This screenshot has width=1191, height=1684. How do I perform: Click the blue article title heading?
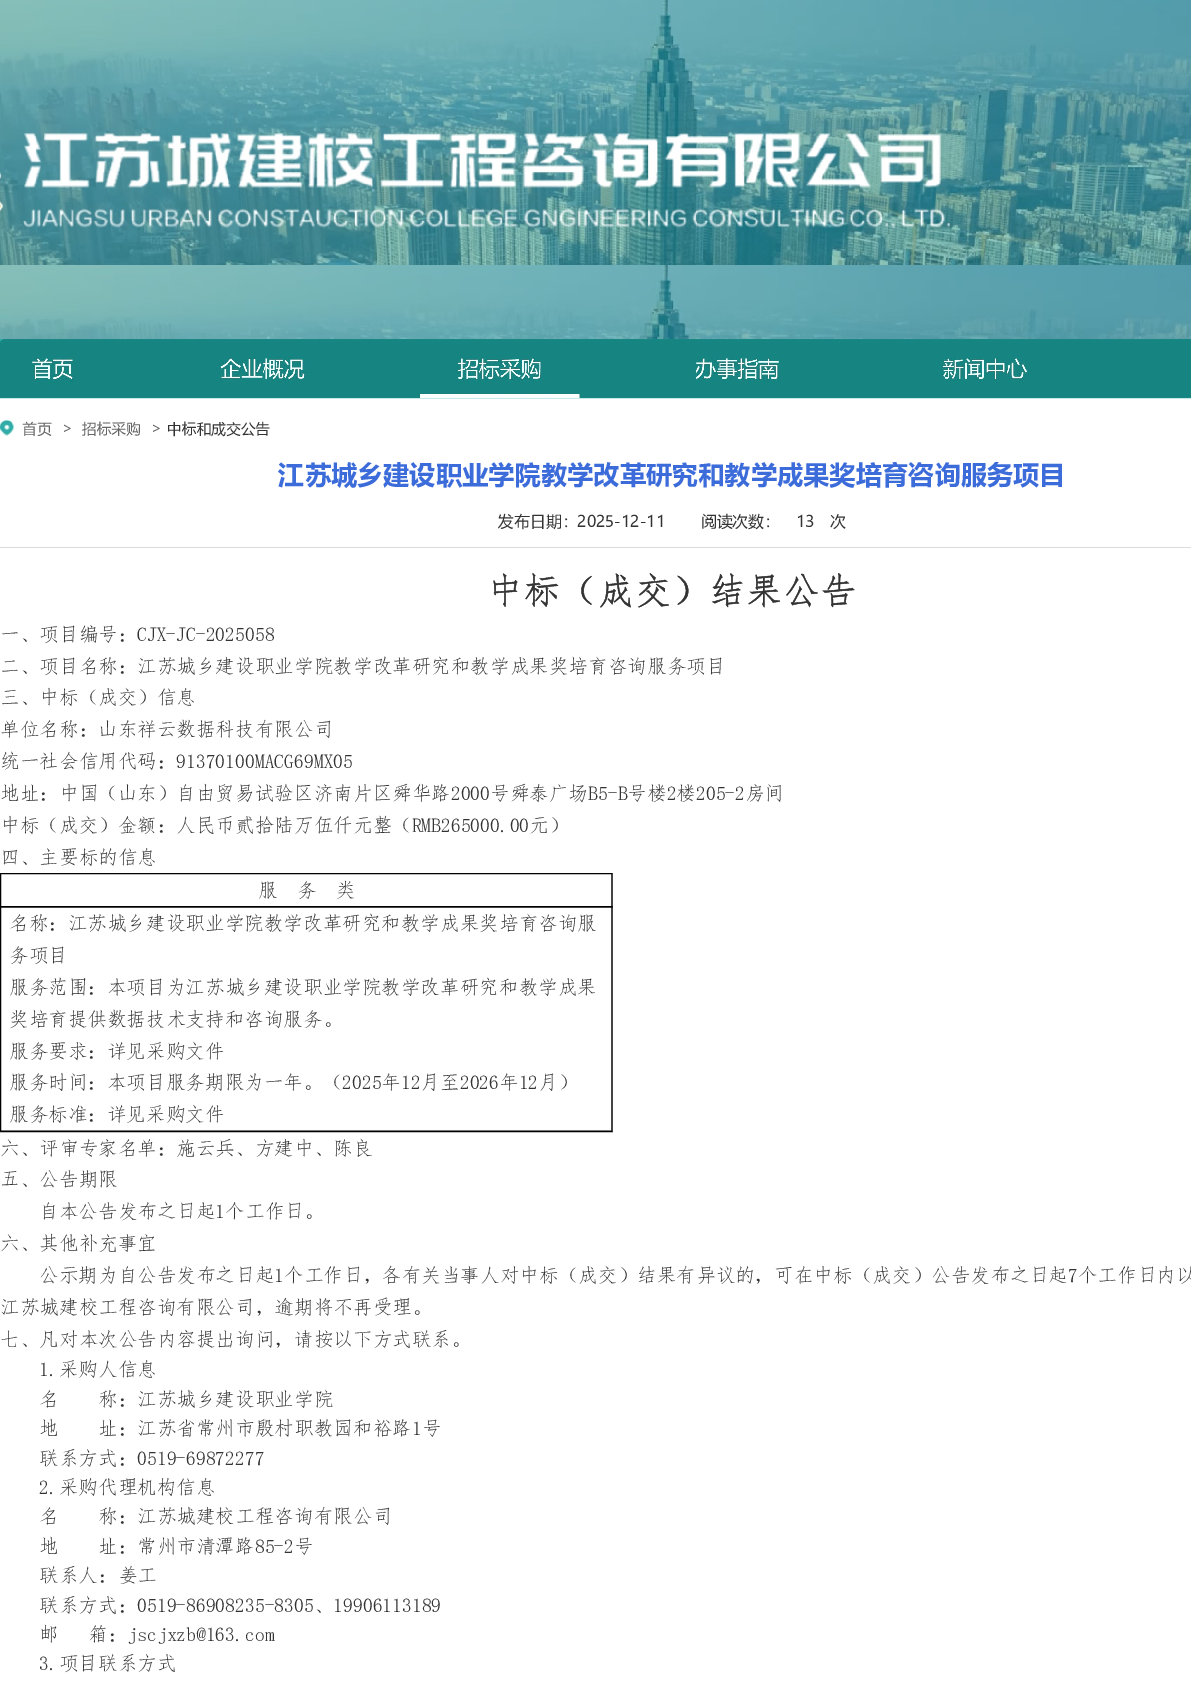670,475
